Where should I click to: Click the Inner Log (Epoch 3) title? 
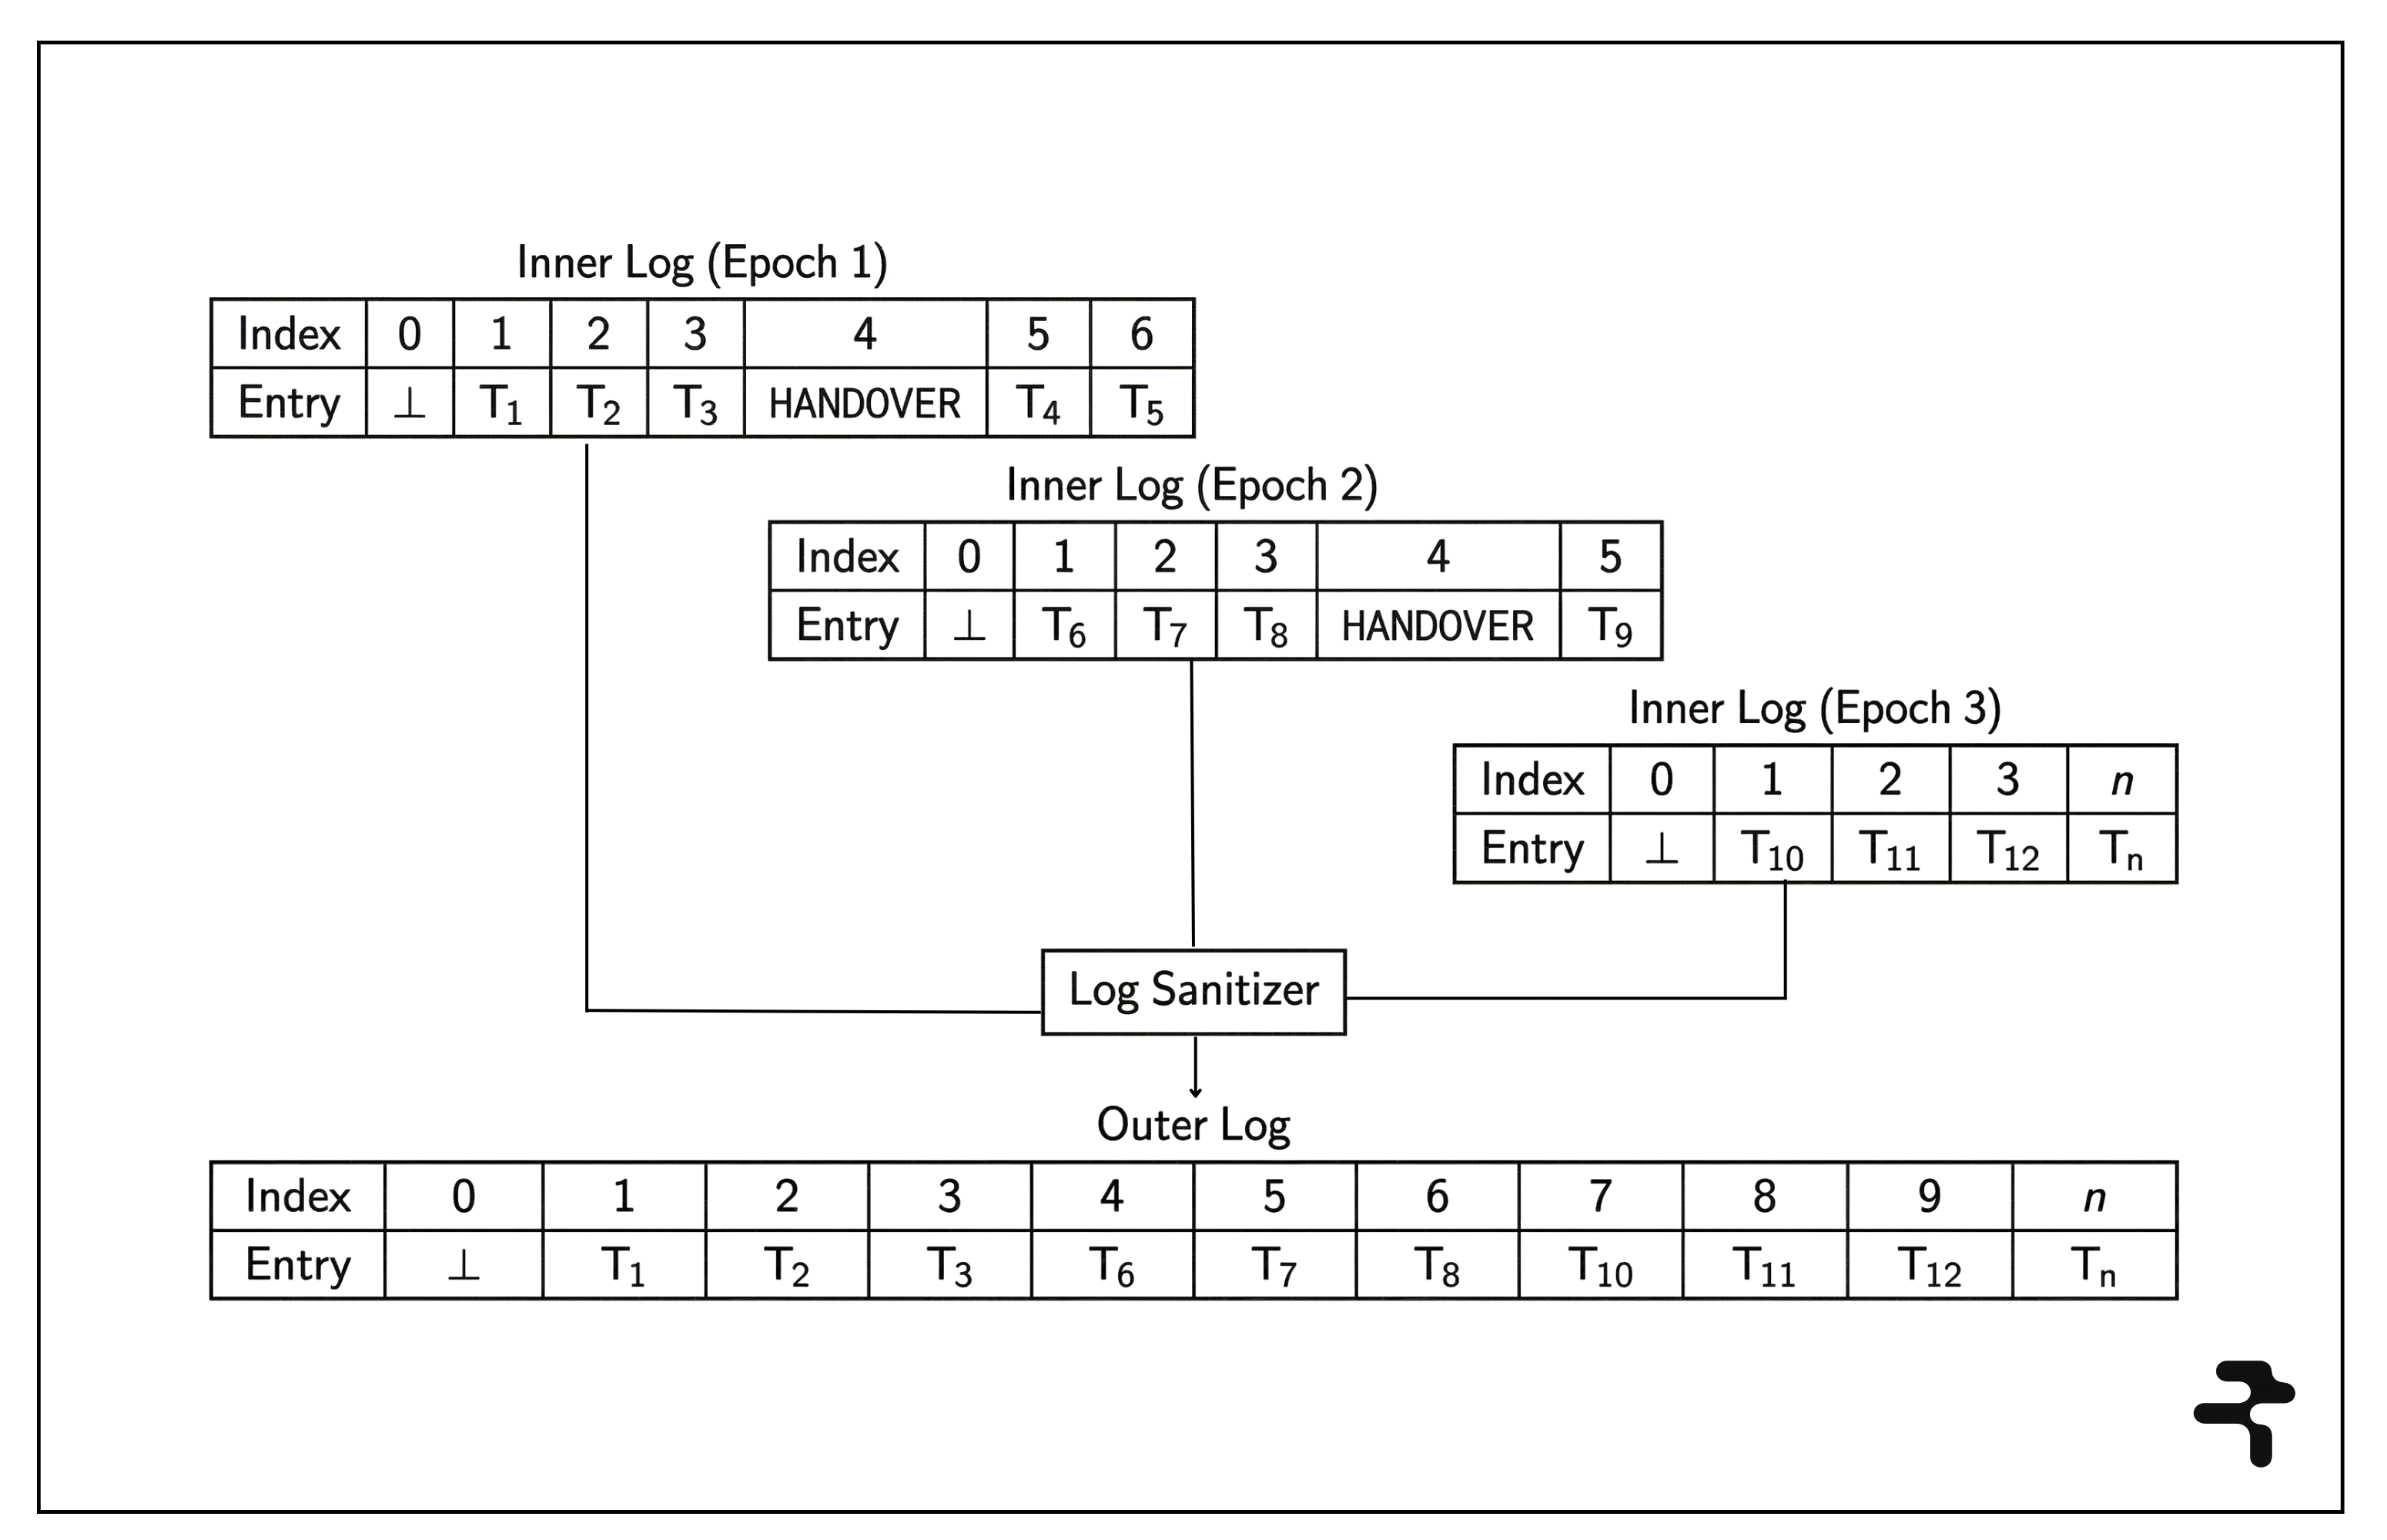tap(1814, 709)
